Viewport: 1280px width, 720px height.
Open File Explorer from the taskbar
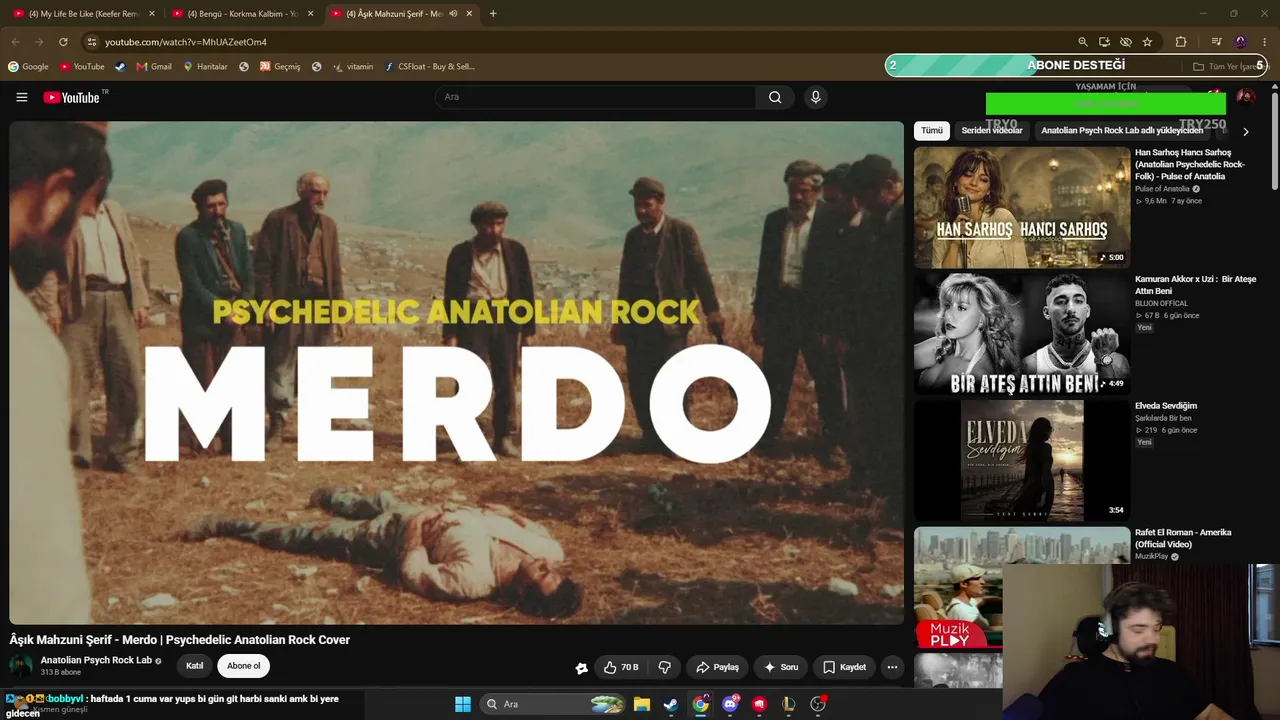point(642,704)
